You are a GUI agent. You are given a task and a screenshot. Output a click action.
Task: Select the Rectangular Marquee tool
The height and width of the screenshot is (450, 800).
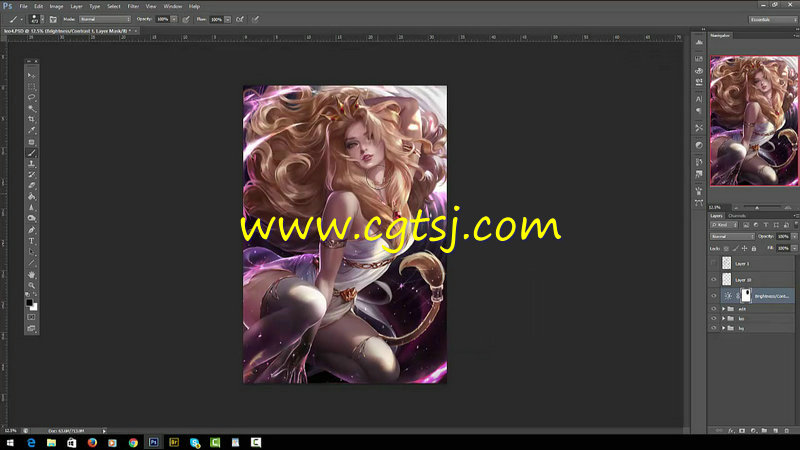point(32,86)
